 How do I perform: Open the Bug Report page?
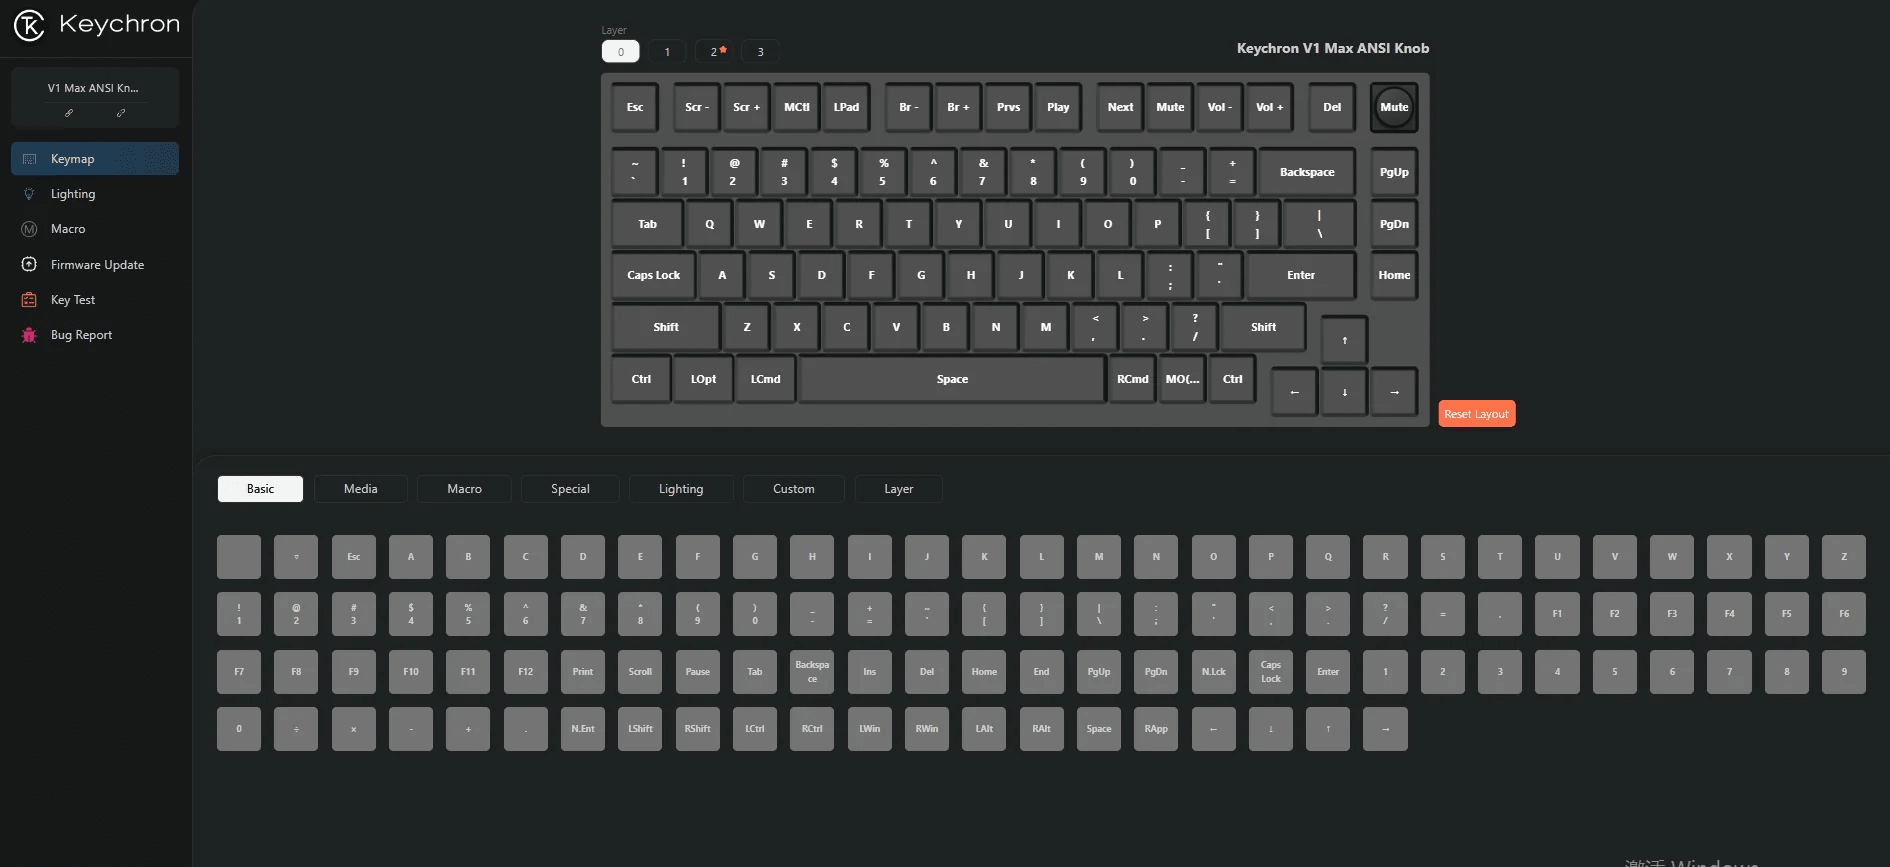(81, 335)
